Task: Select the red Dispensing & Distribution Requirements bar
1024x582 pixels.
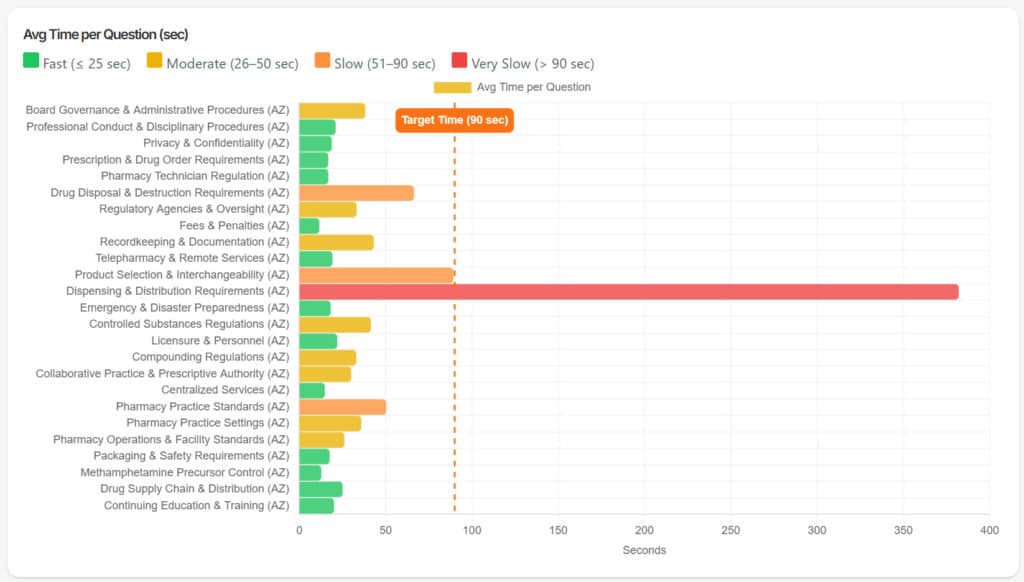Action: point(628,292)
